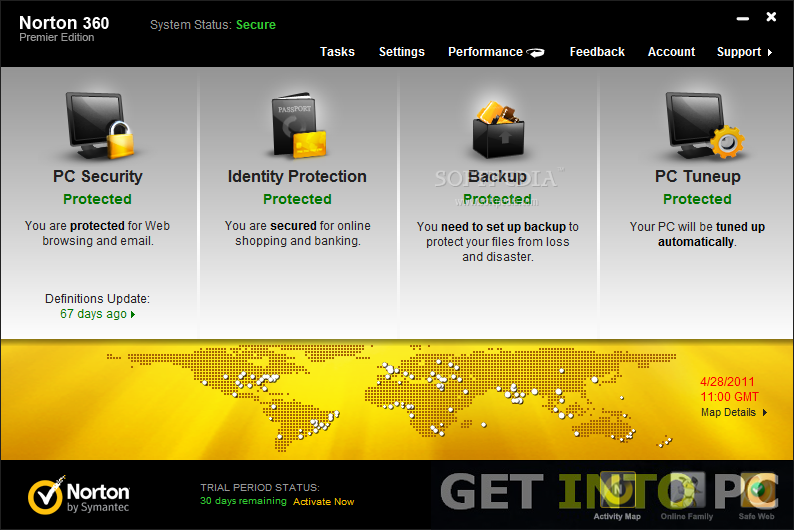This screenshot has height=530, width=794.
Task: Click the Identity Protection heading
Action: coord(297,176)
